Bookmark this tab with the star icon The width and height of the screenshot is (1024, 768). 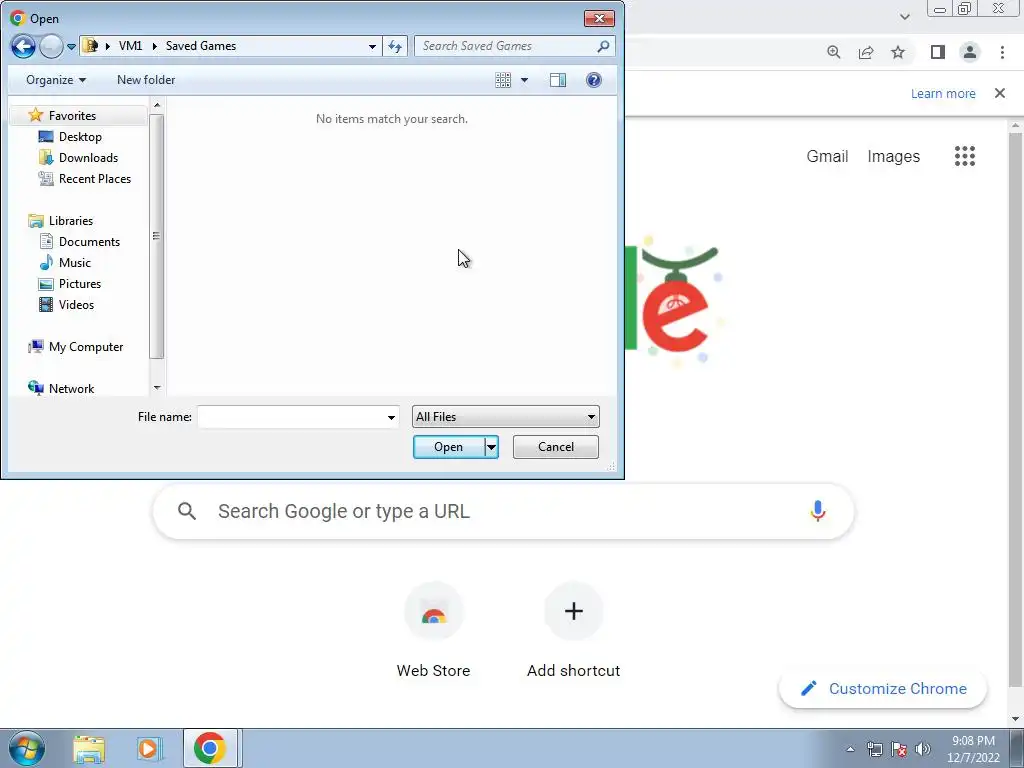898,52
